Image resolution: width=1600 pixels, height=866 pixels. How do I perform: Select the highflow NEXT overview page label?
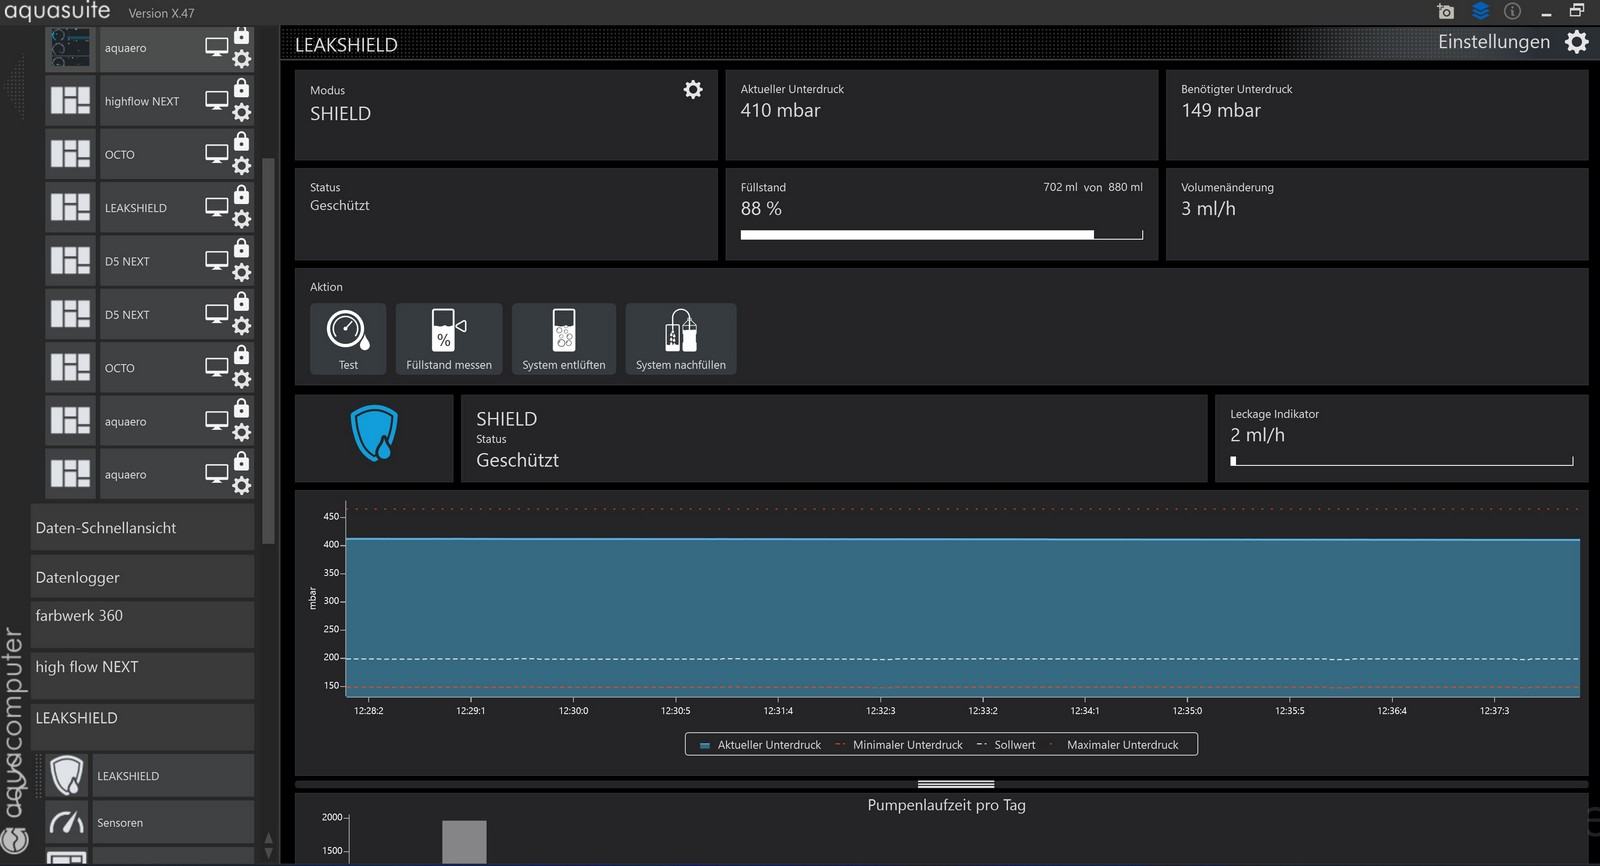pos(142,101)
